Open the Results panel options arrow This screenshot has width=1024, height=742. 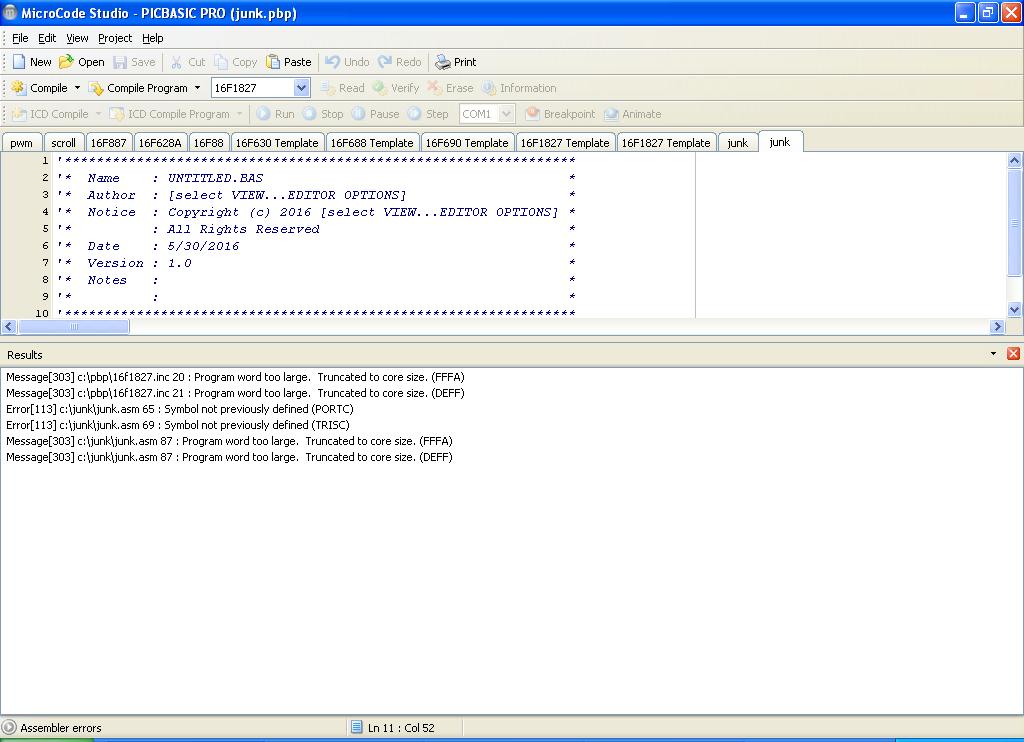point(993,354)
